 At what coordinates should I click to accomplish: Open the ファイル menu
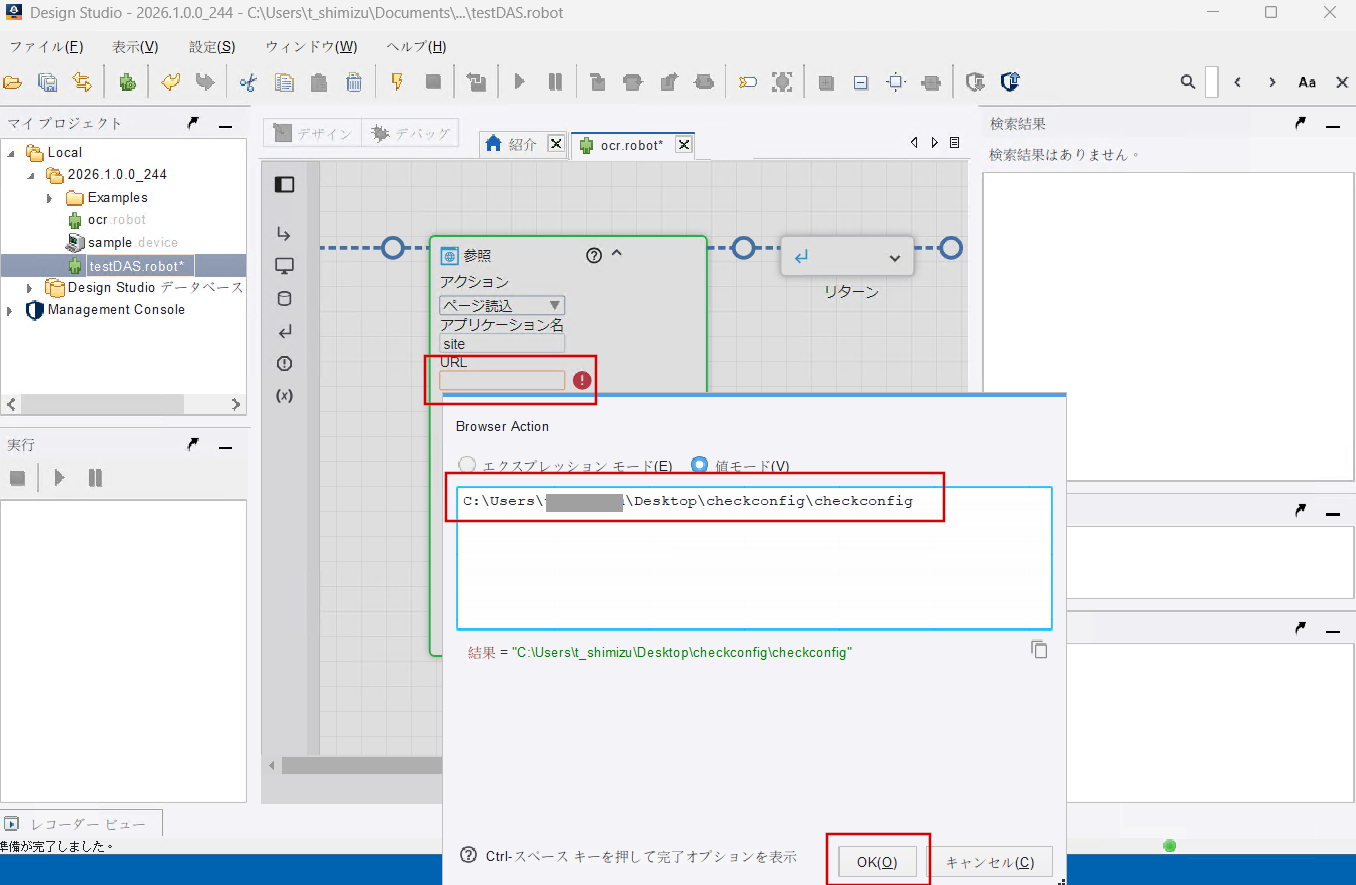click(46, 47)
